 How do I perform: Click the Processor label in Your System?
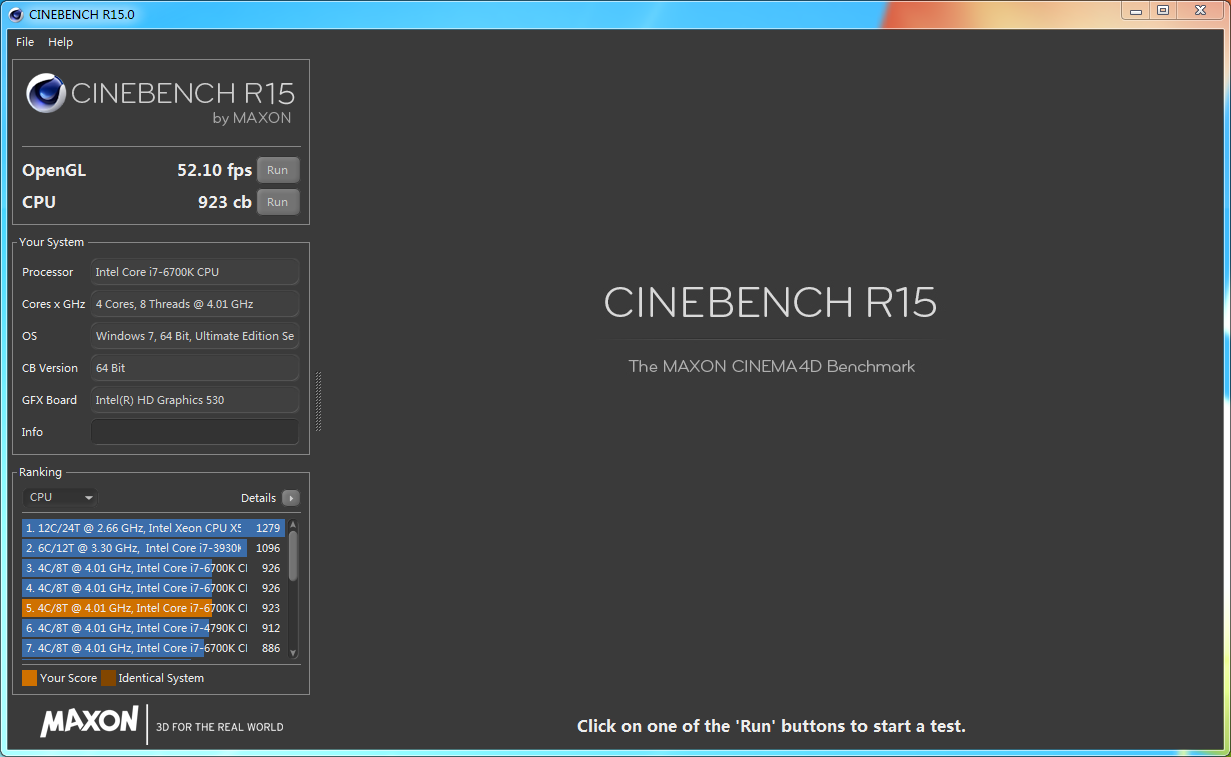(x=48, y=272)
